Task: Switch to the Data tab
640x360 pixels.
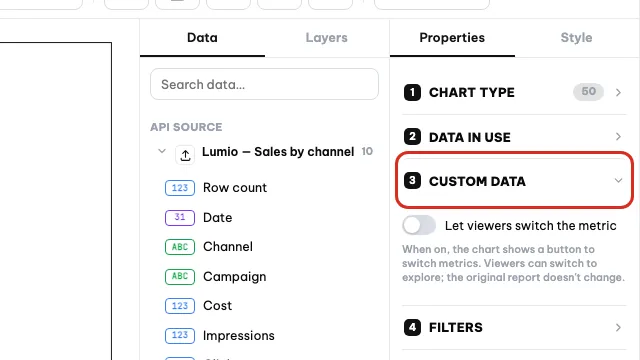Action: pyautogui.click(x=202, y=38)
